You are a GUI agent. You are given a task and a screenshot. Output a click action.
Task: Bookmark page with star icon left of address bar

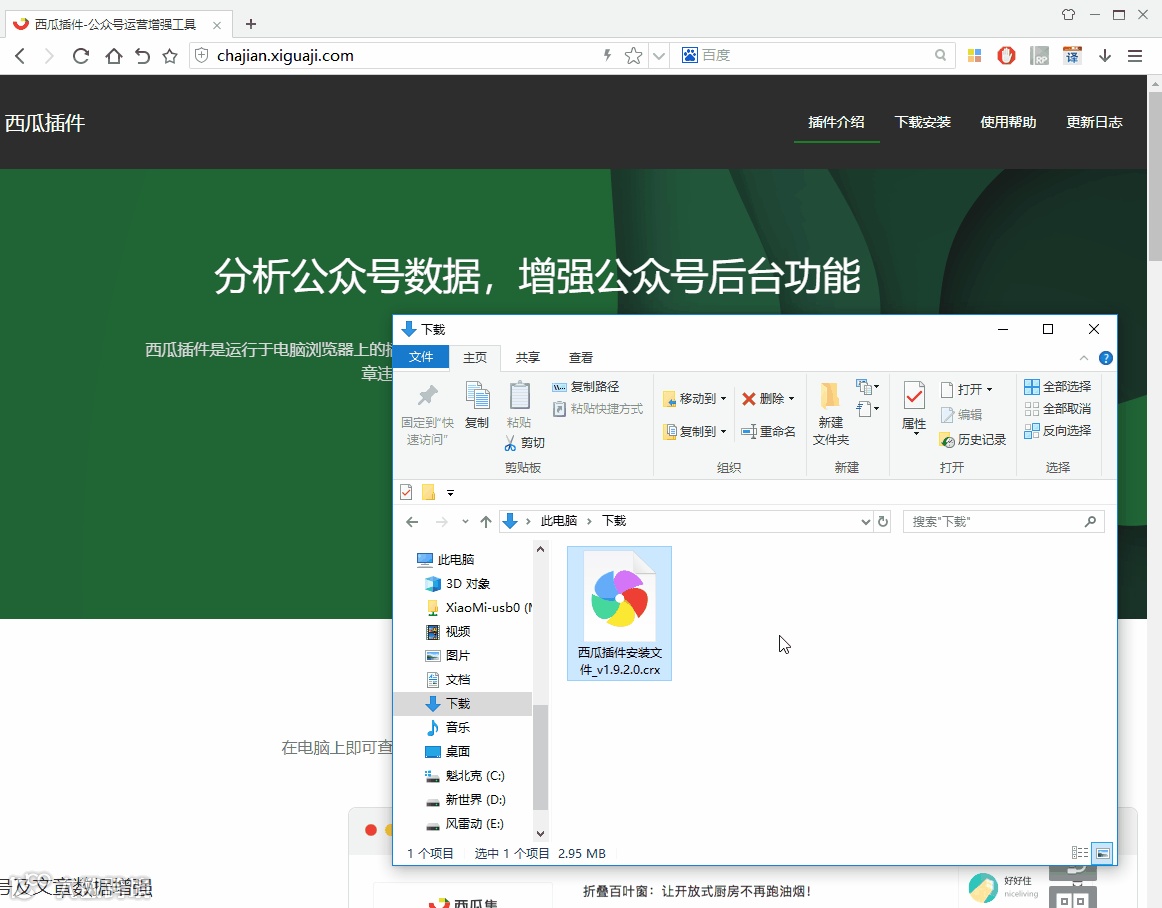click(170, 56)
